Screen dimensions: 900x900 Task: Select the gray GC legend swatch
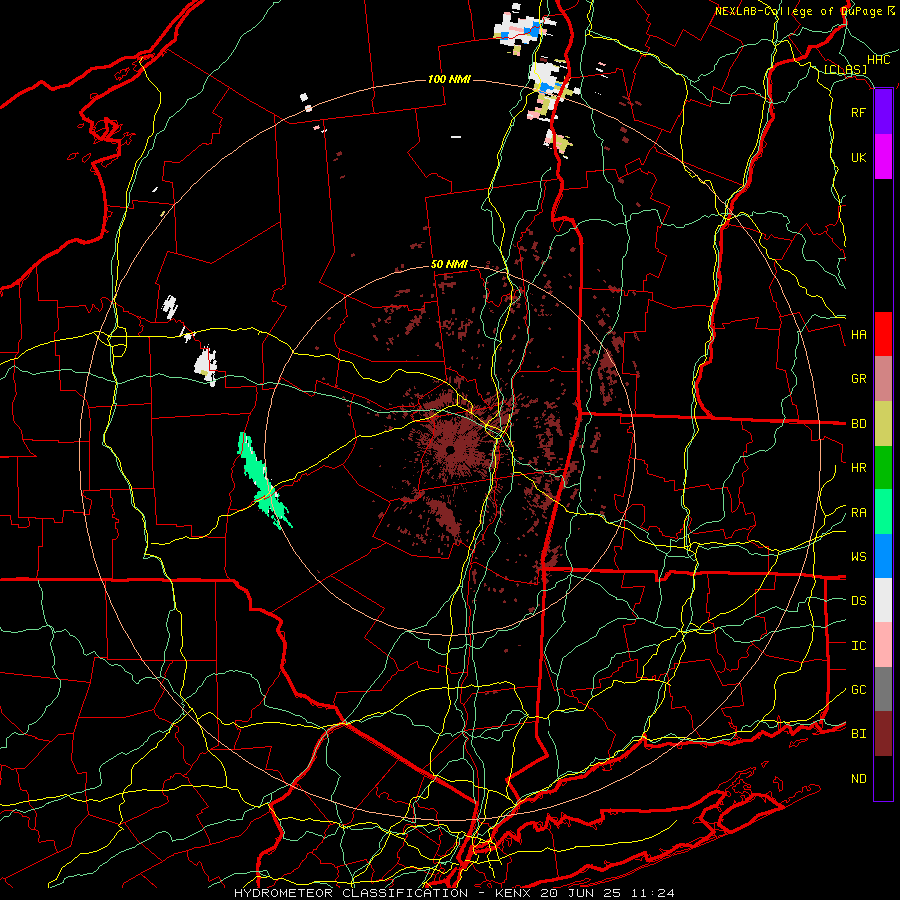click(x=883, y=689)
